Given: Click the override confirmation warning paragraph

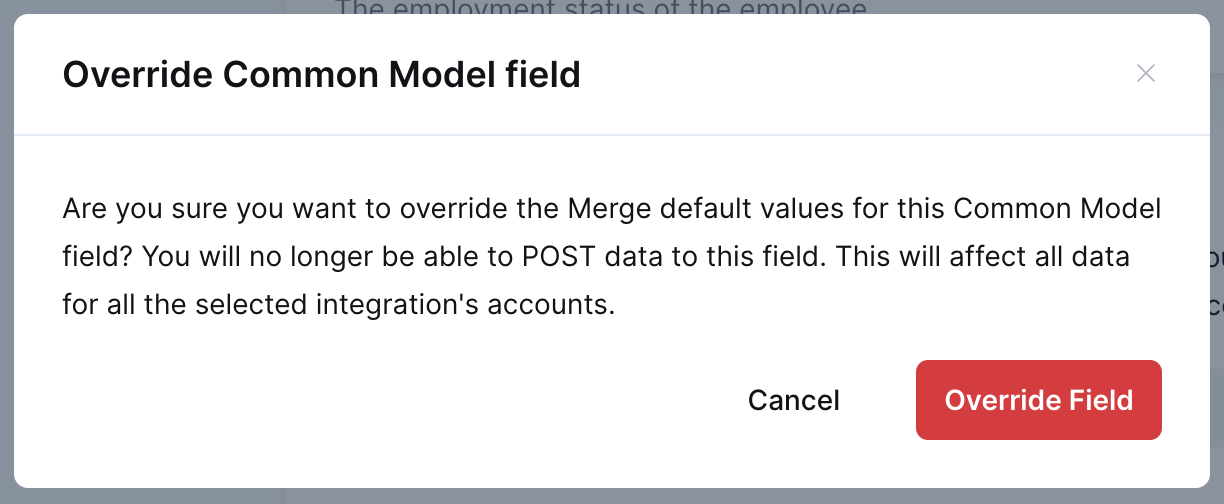Looking at the screenshot, I should click(x=611, y=257).
